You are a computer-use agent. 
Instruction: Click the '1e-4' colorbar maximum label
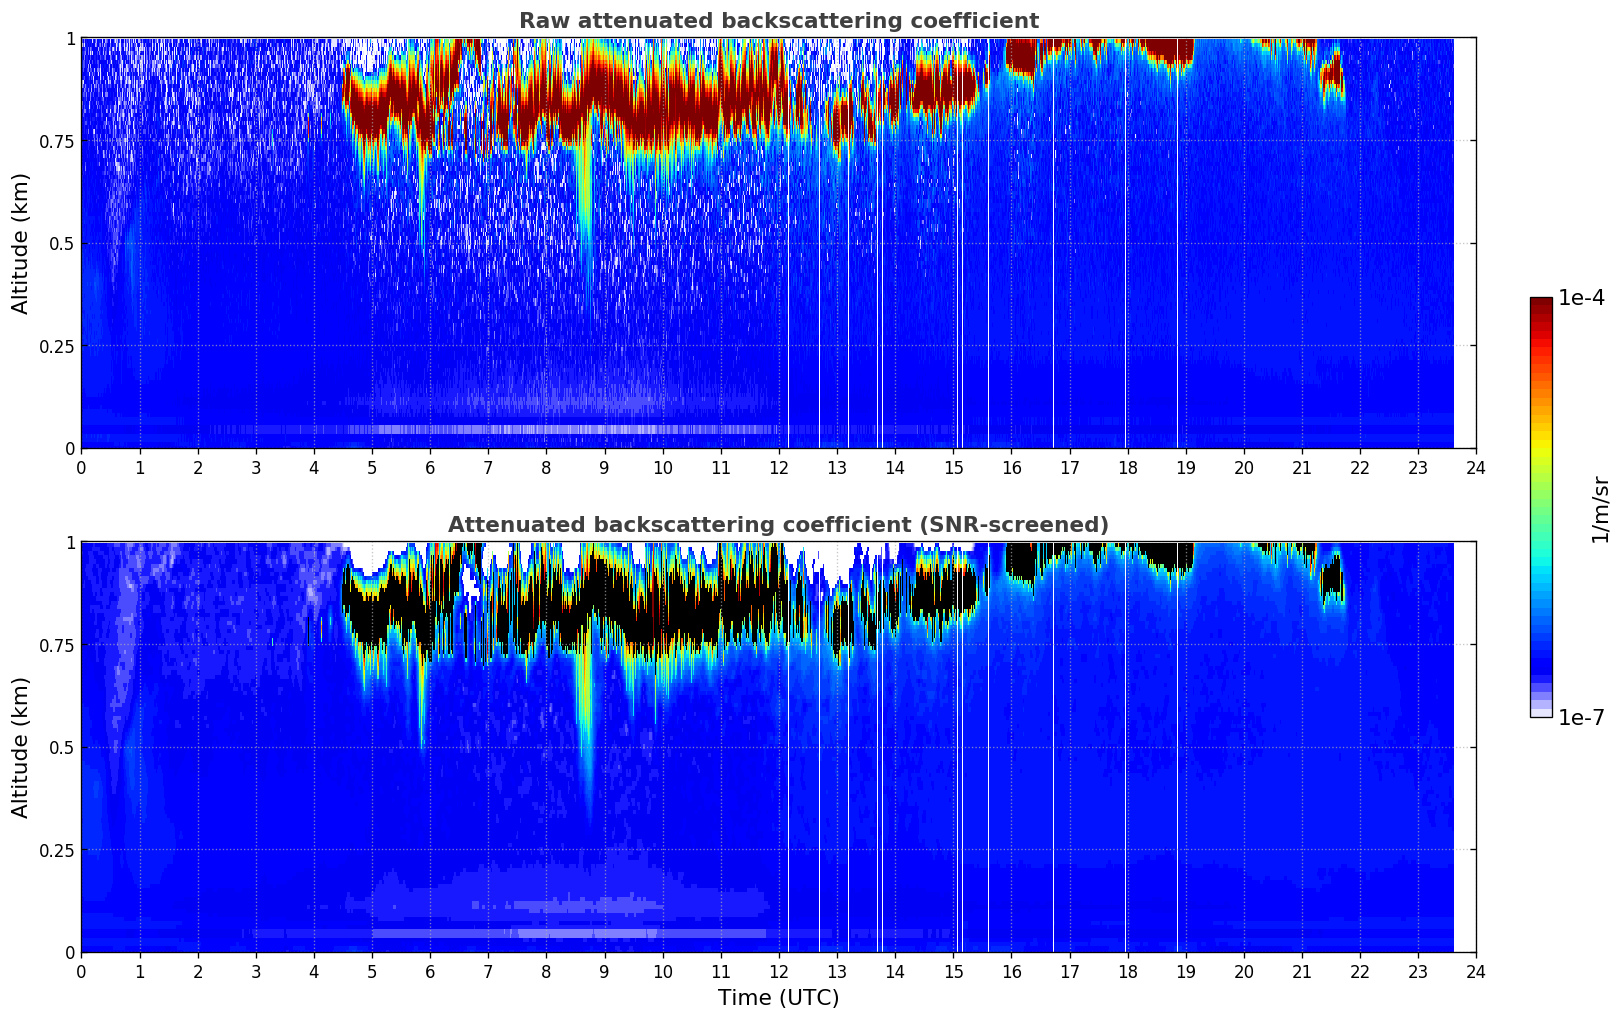pyautogui.click(x=1582, y=298)
